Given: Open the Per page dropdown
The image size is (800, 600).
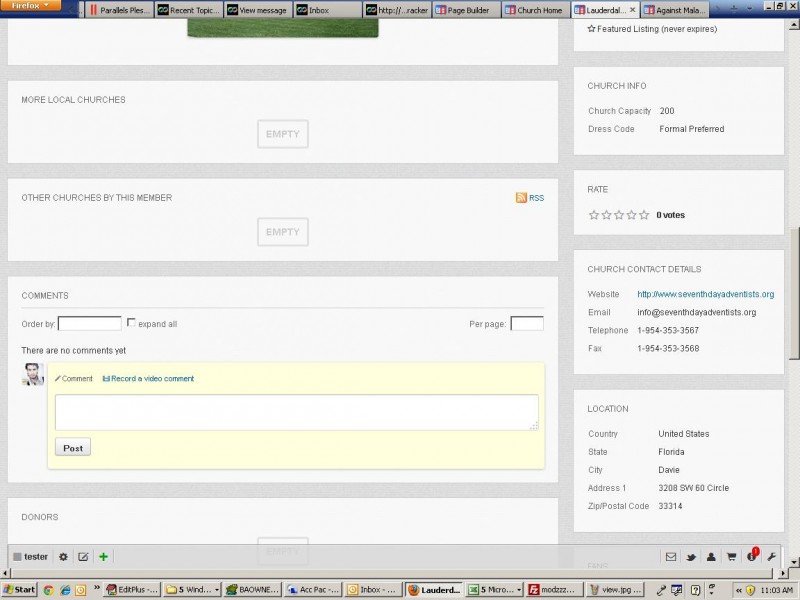Looking at the screenshot, I should pyautogui.click(x=527, y=323).
